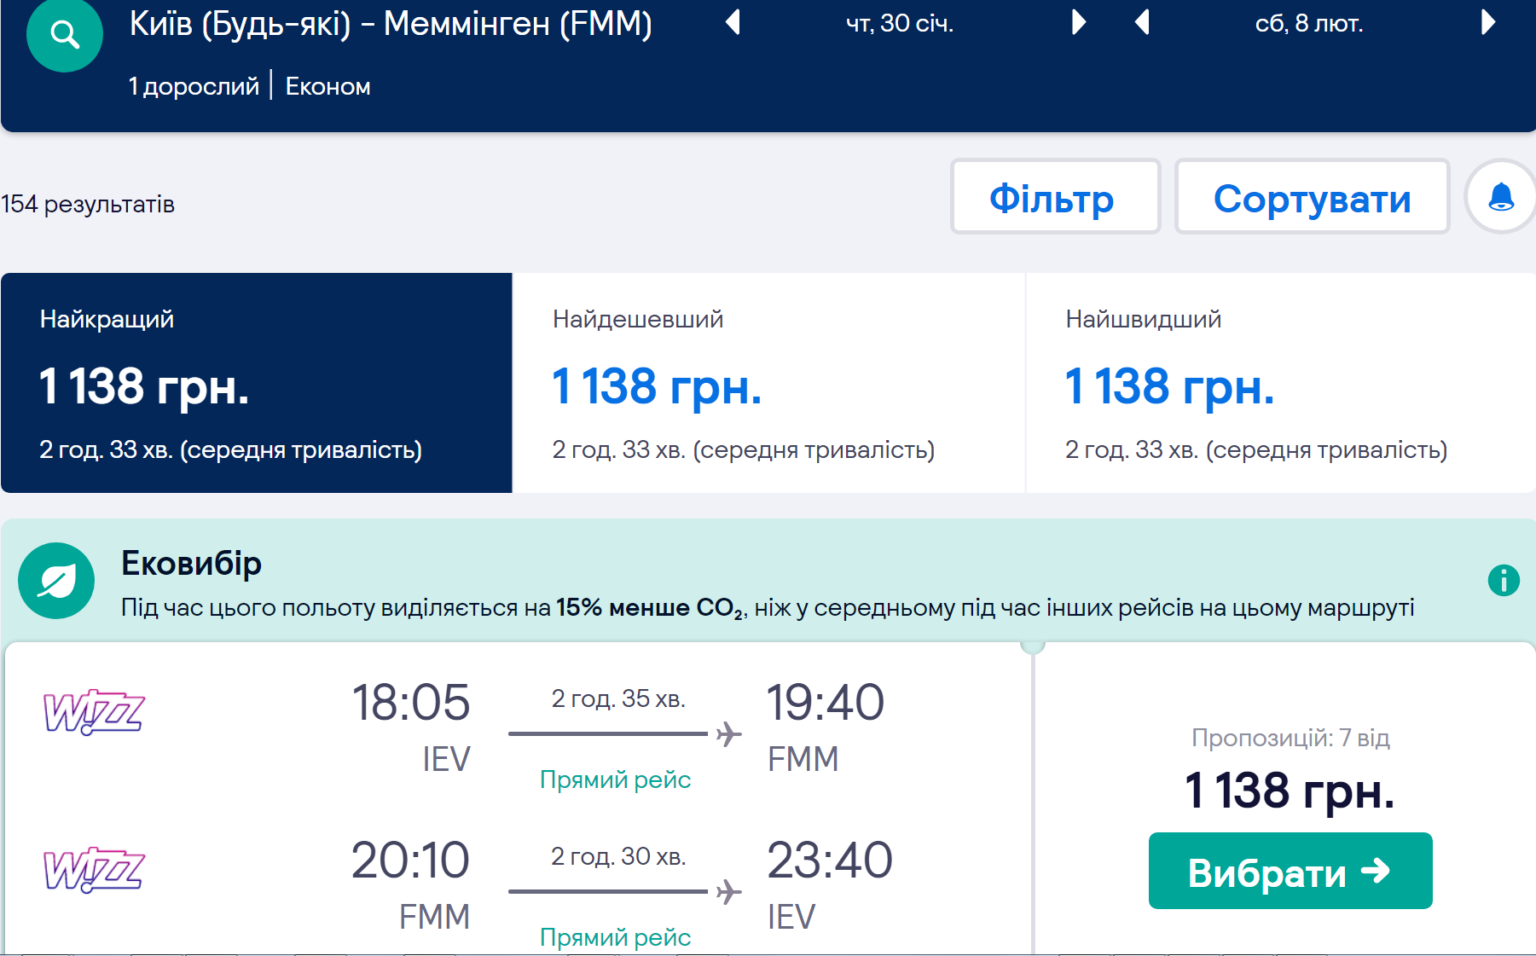Click Пропозицій: 7 від text
This screenshot has width=1536, height=956.
tap(1290, 738)
